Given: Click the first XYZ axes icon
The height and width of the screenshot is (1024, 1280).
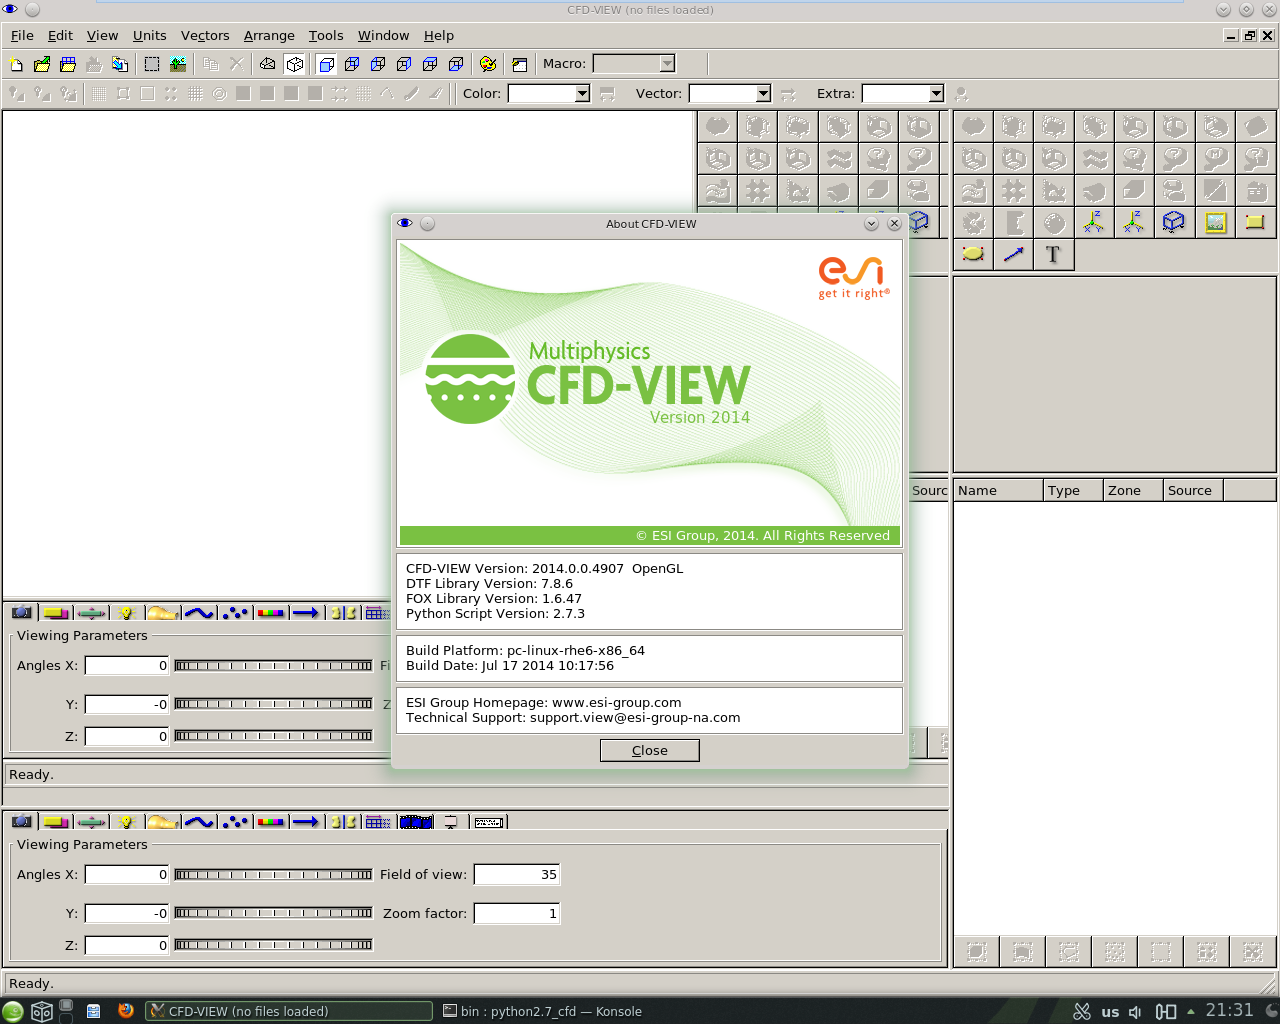Looking at the screenshot, I should point(1093,222).
